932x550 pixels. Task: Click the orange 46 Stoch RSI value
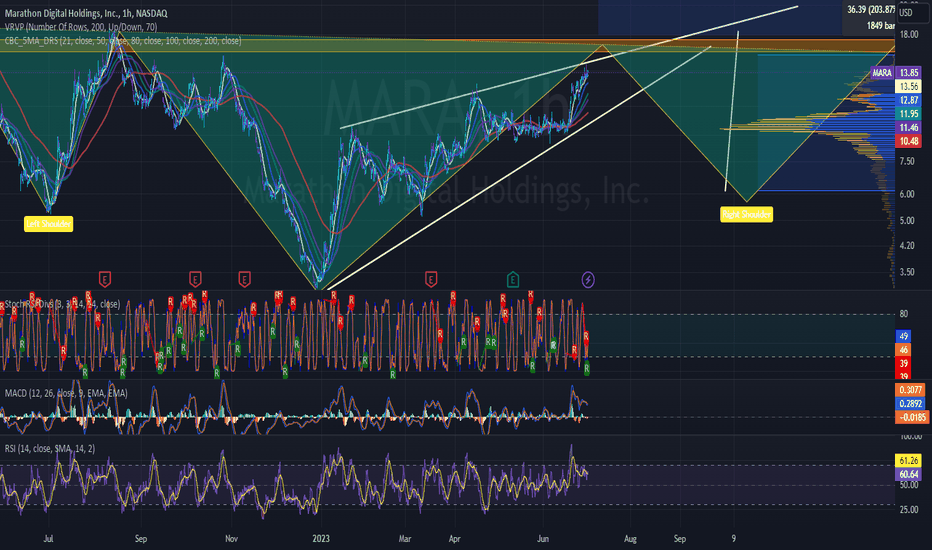(903, 350)
